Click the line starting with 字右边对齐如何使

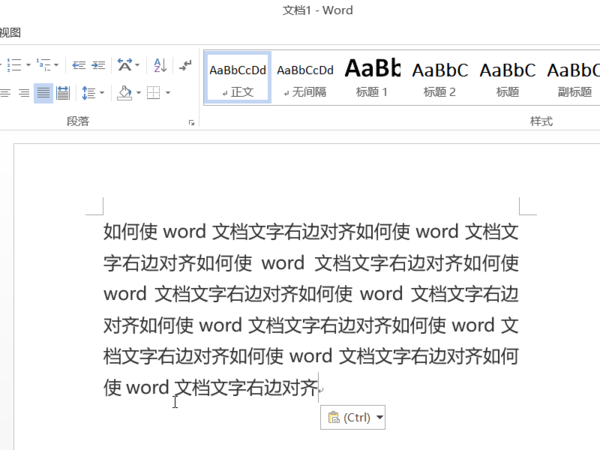311,263
